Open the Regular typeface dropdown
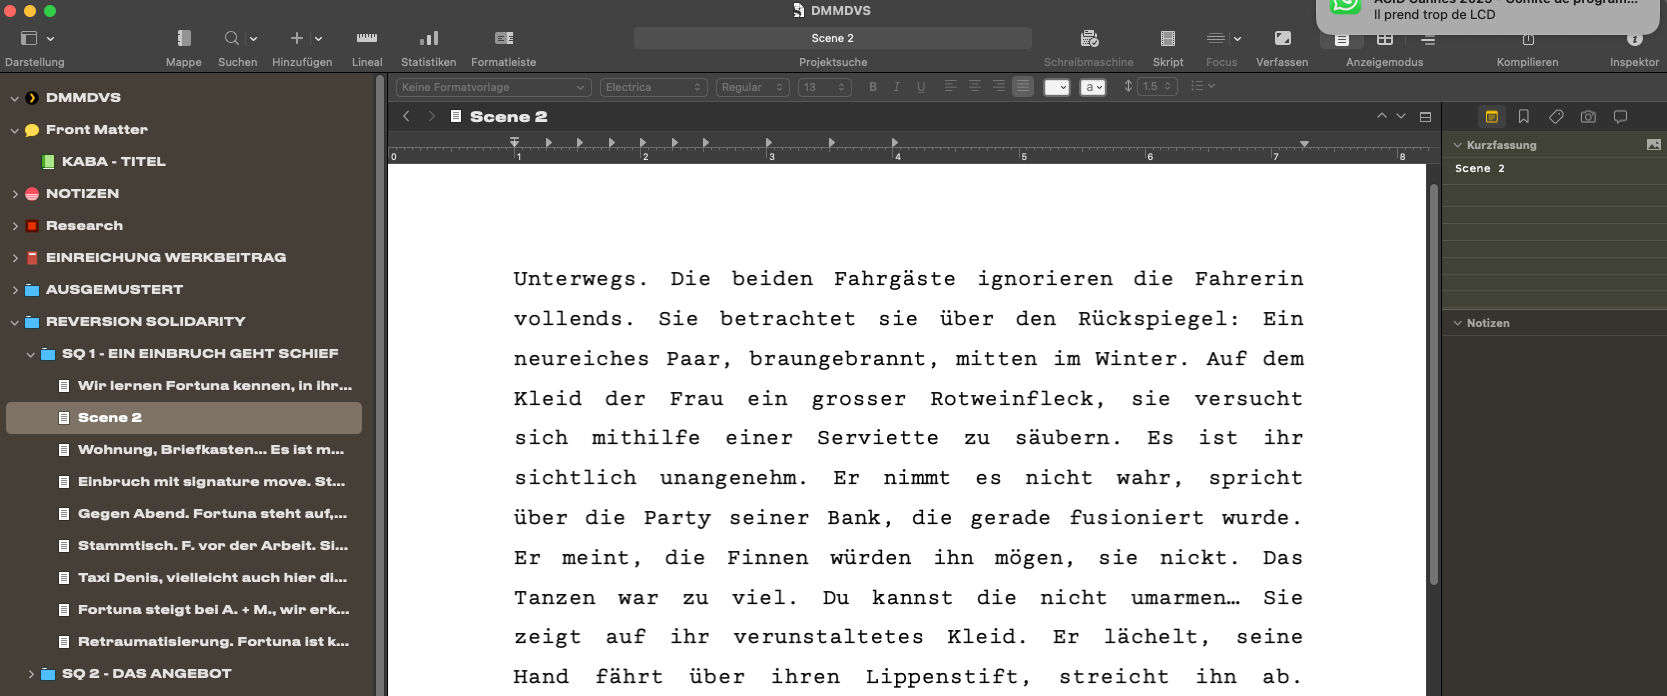Image resolution: width=1667 pixels, height=696 pixels. pyautogui.click(x=753, y=87)
